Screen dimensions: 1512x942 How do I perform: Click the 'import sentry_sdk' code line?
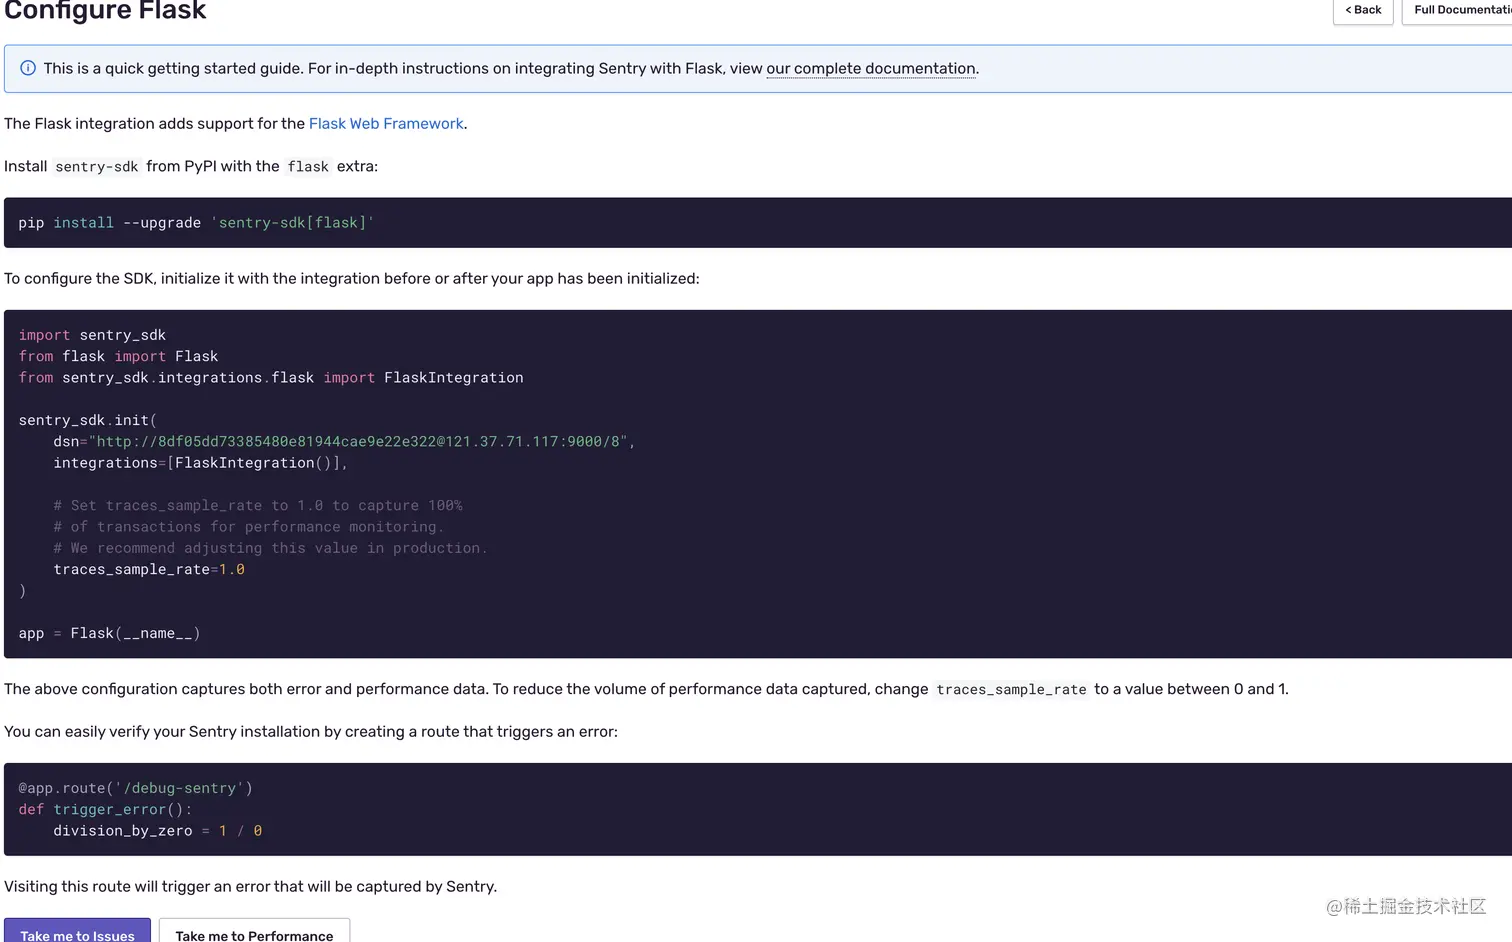pos(92,335)
